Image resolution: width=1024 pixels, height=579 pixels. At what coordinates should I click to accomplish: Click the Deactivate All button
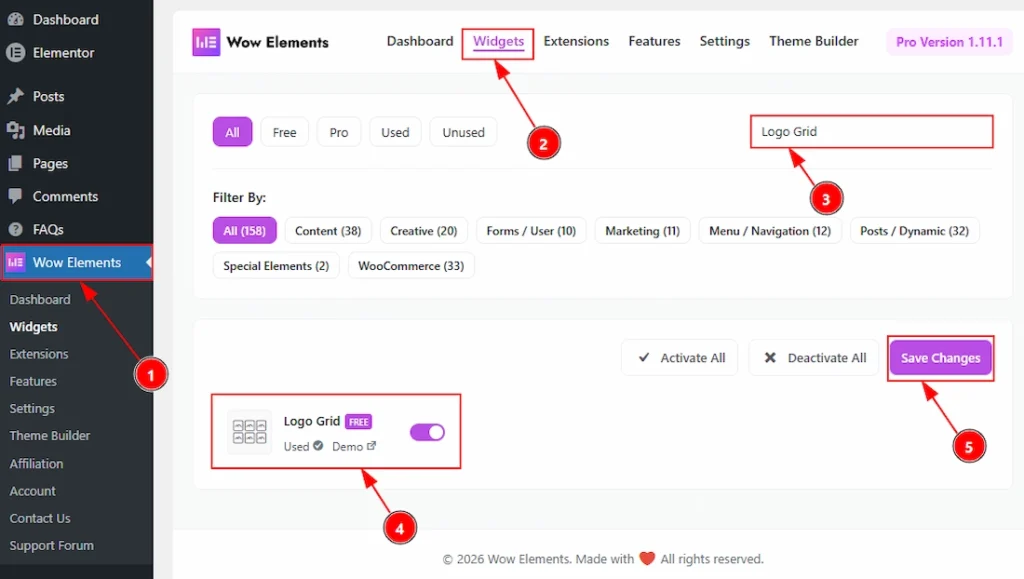814,358
